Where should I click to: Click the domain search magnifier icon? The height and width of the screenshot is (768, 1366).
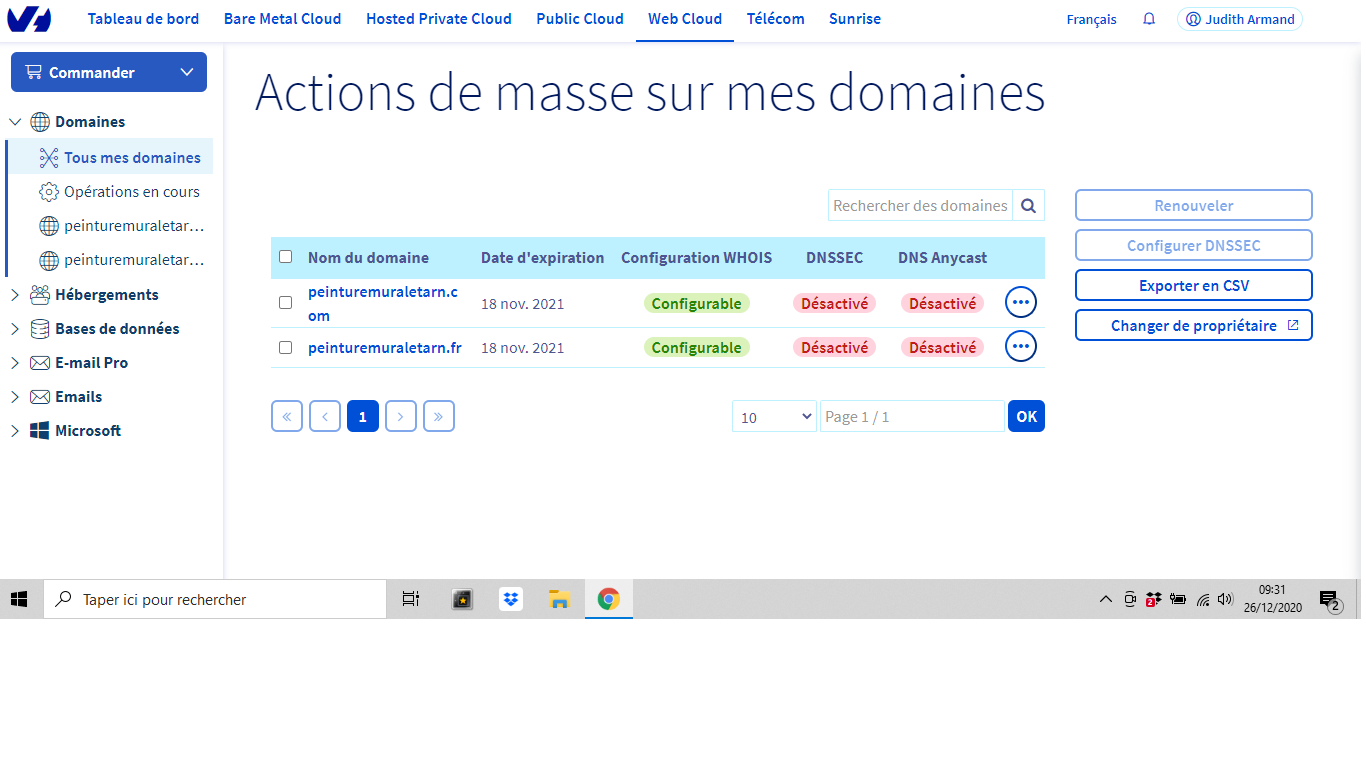click(x=1028, y=206)
